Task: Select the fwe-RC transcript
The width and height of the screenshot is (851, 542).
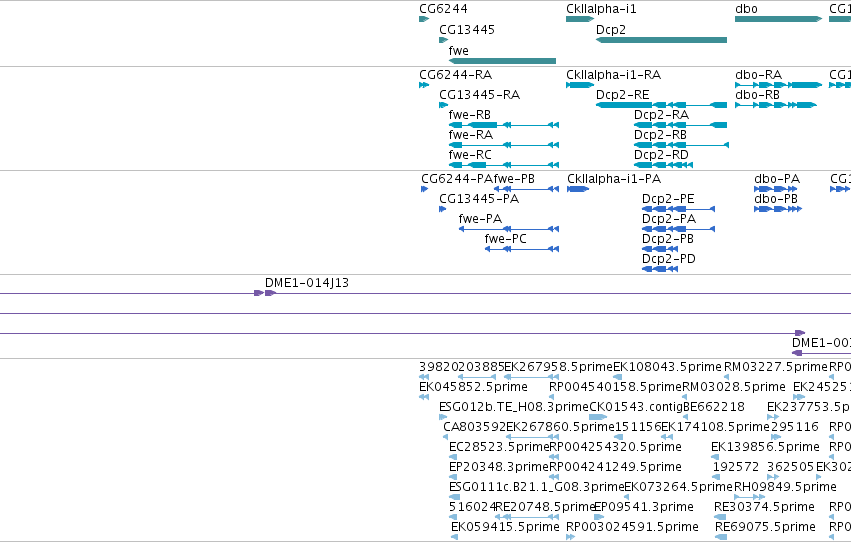Action: click(504, 165)
